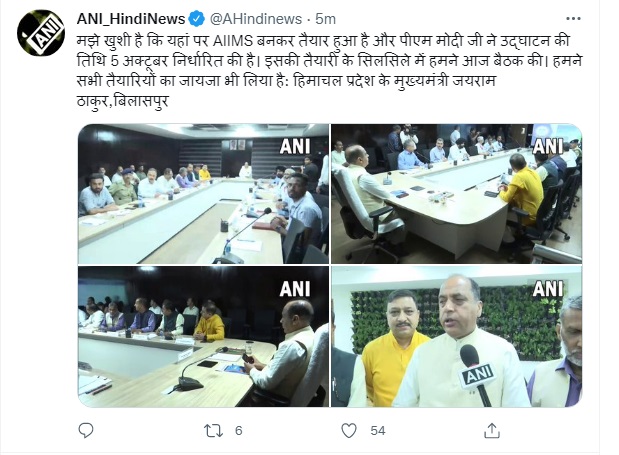The height and width of the screenshot is (455, 619).
Task: Open the @AHindinews handle link
Action: pos(256,19)
